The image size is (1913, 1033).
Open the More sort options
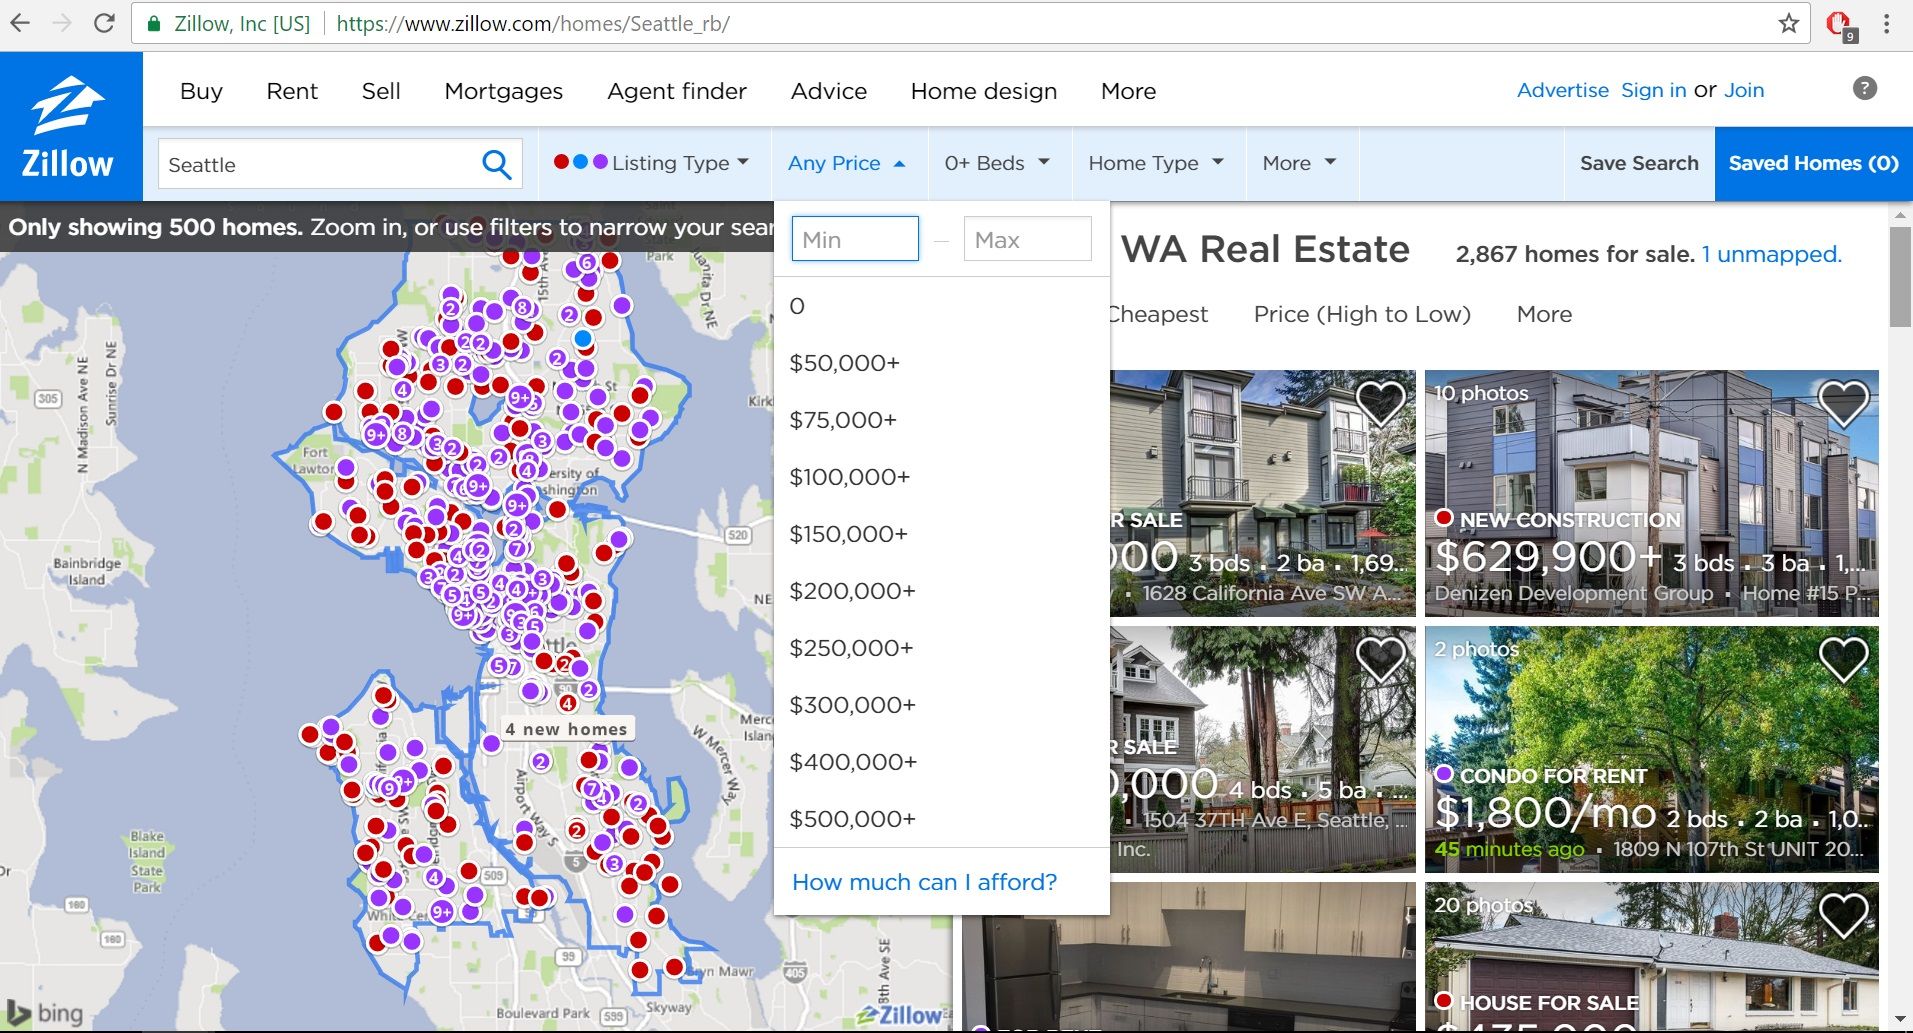[1544, 314]
